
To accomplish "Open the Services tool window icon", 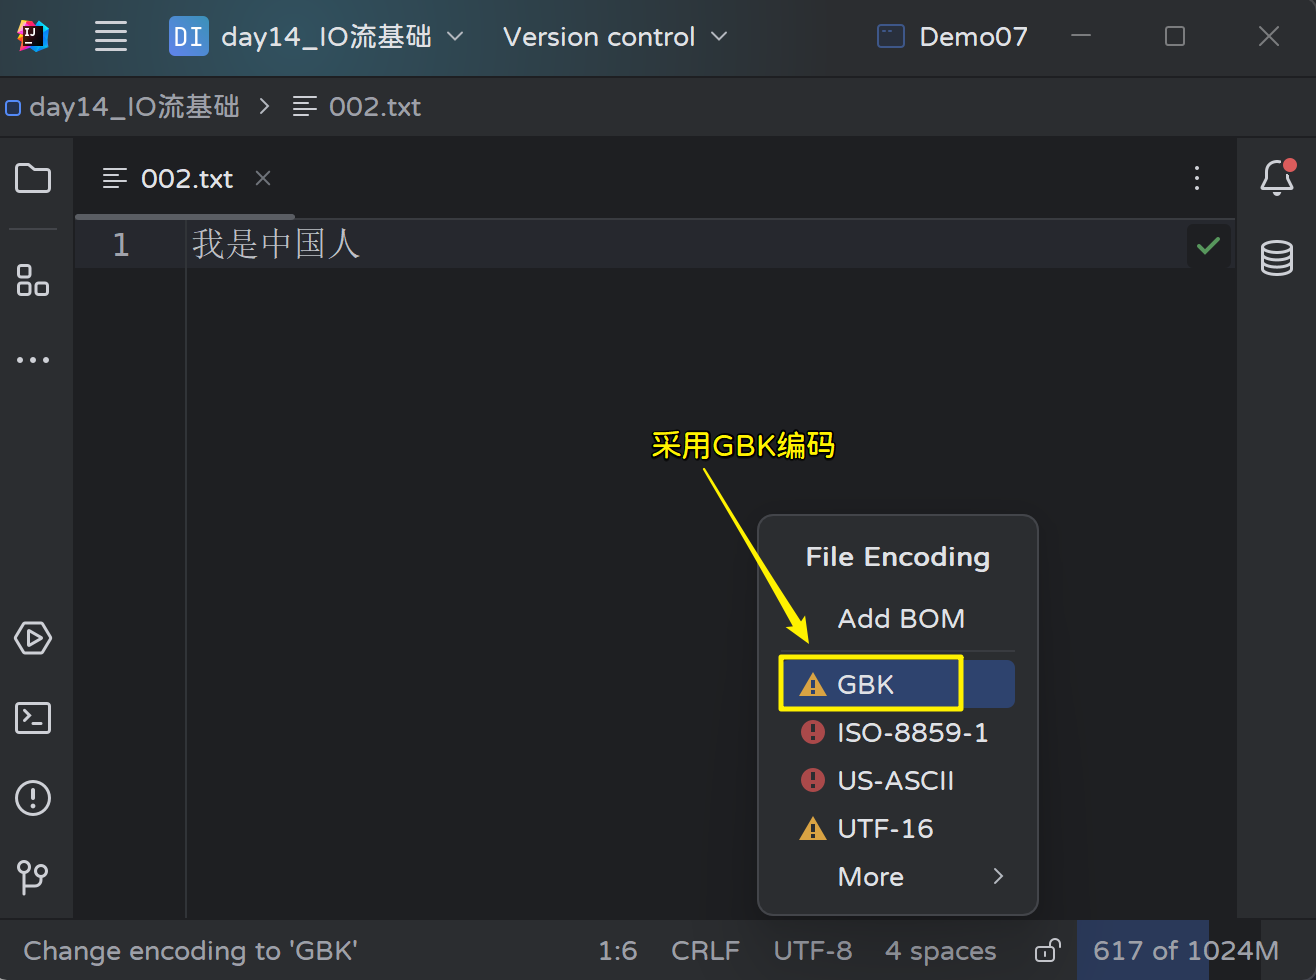I will [33, 638].
